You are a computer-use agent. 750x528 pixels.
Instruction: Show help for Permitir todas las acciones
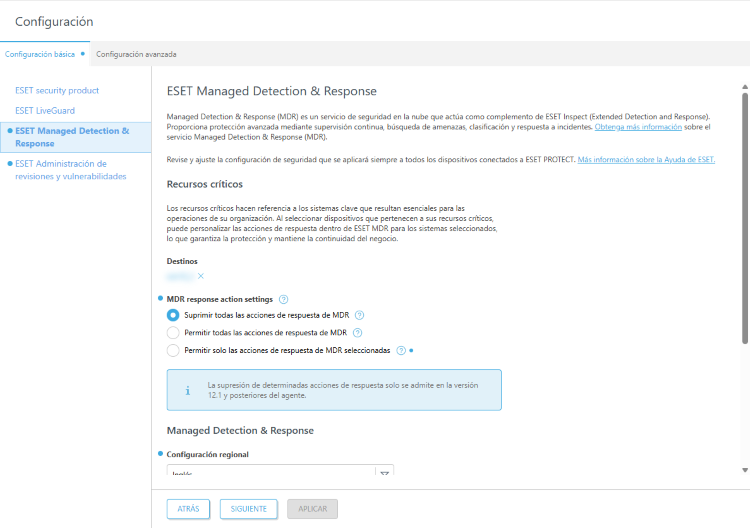click(x=357, y=333)
